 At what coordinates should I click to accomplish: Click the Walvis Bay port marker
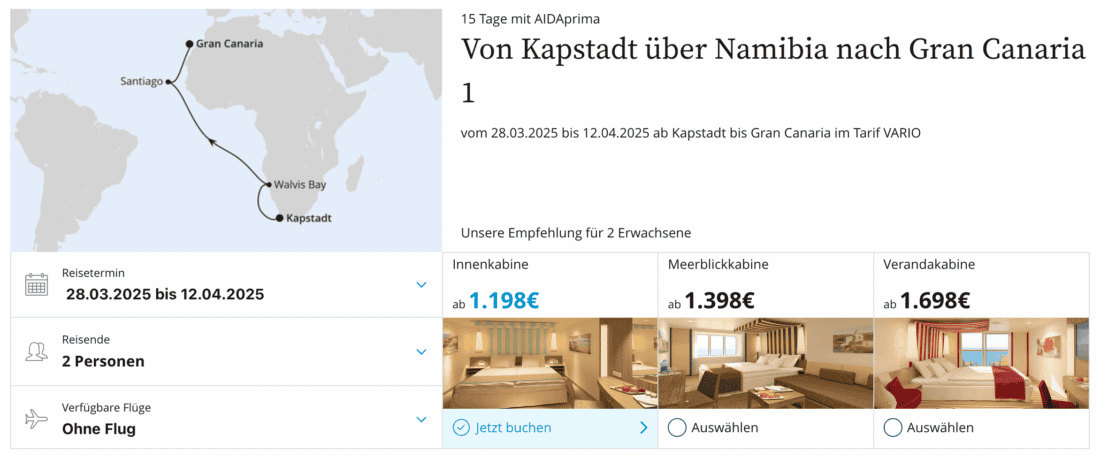point(267,185)
